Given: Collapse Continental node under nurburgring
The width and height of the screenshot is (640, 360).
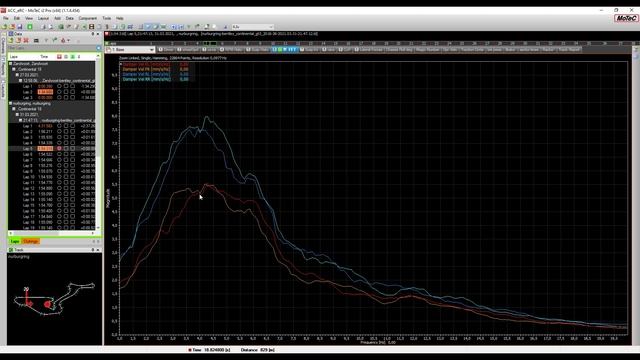Looking at the screenshot, I should click(14, 109).
